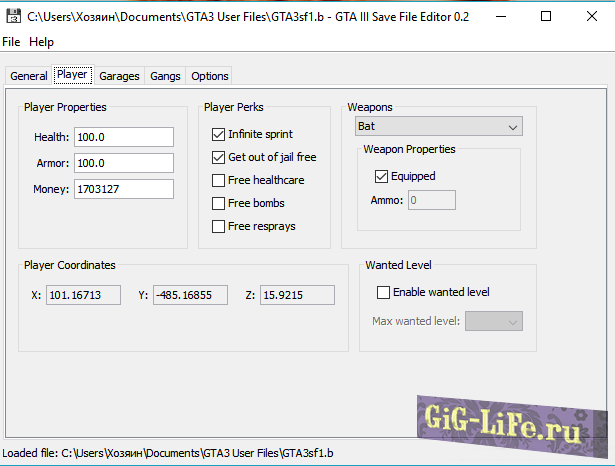Uncheck the Equipped weapon checkbox

[x=381, y=176]
